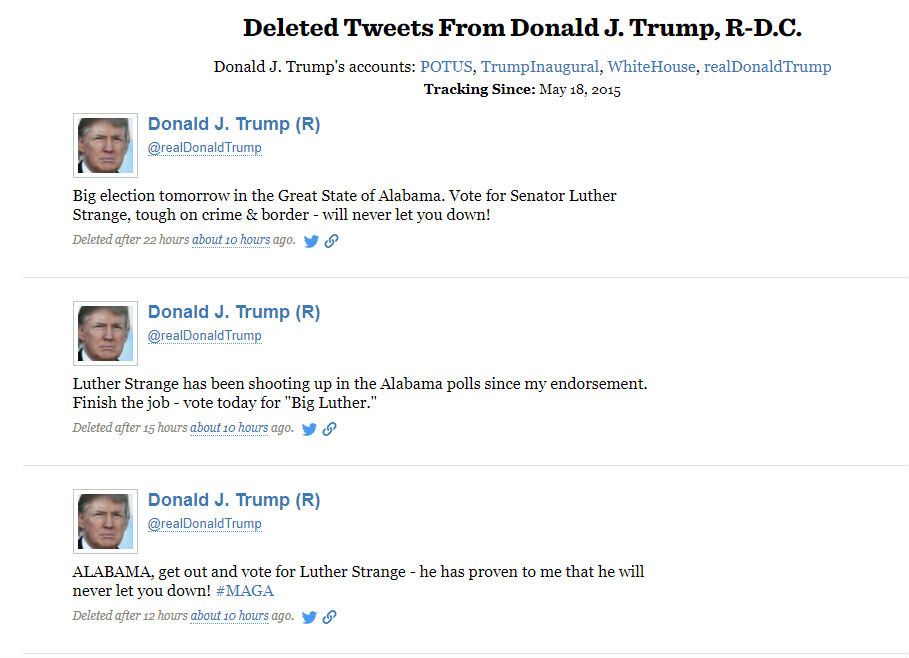Click the Twitter bird icon on the first tweet
909x658 pixels.
pyautogui.click(x=310, y=240)
